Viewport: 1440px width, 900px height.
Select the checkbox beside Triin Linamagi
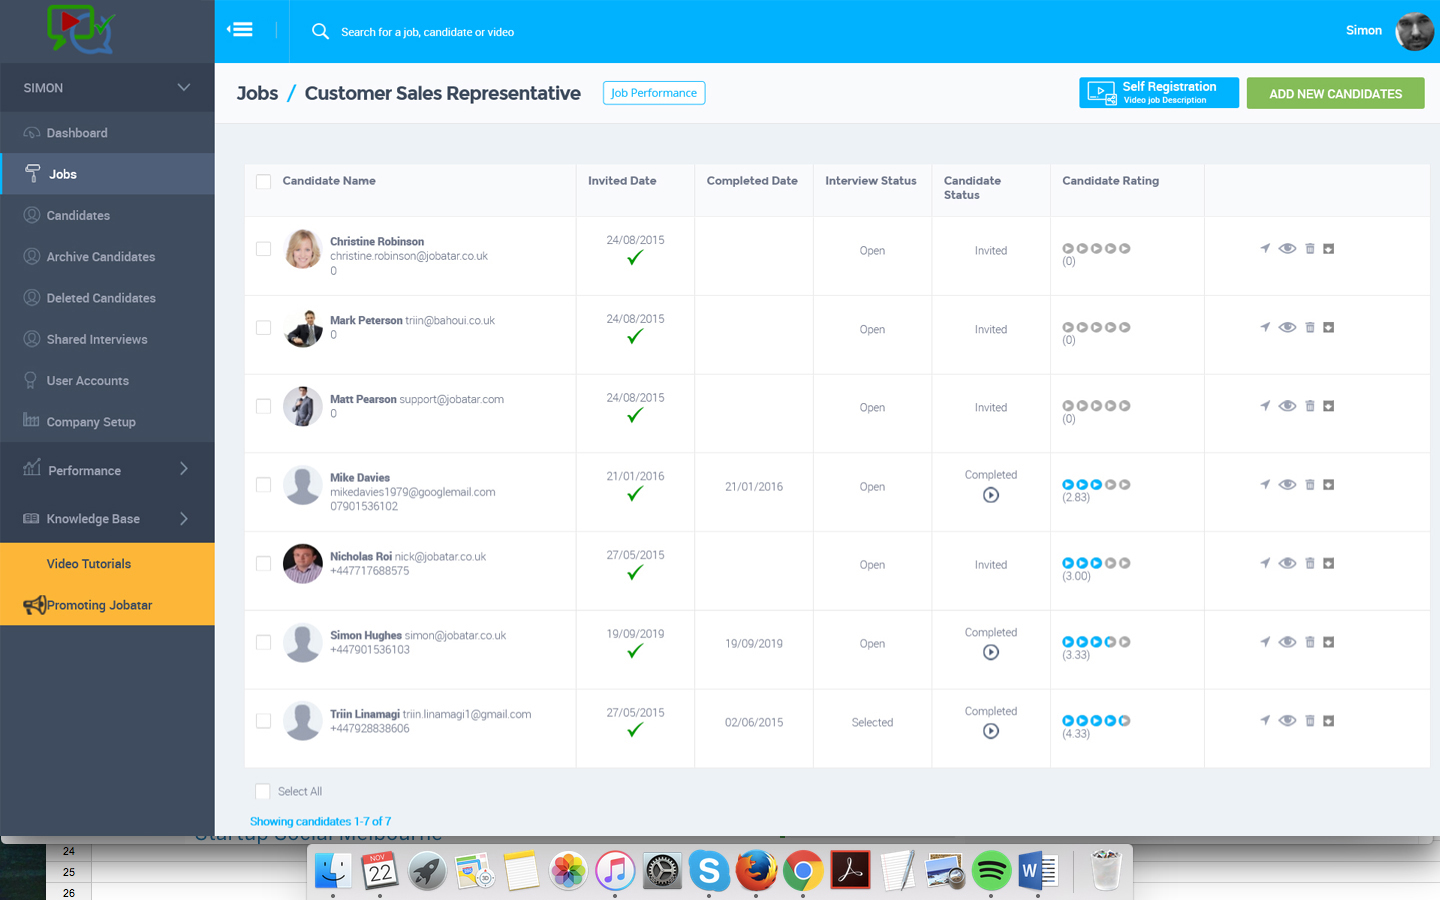pos(264,721)
